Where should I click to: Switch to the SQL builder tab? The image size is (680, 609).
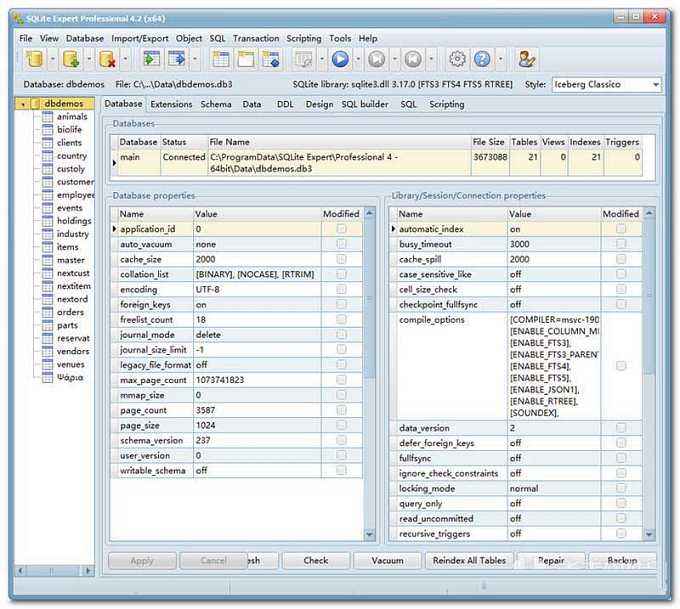365,104
